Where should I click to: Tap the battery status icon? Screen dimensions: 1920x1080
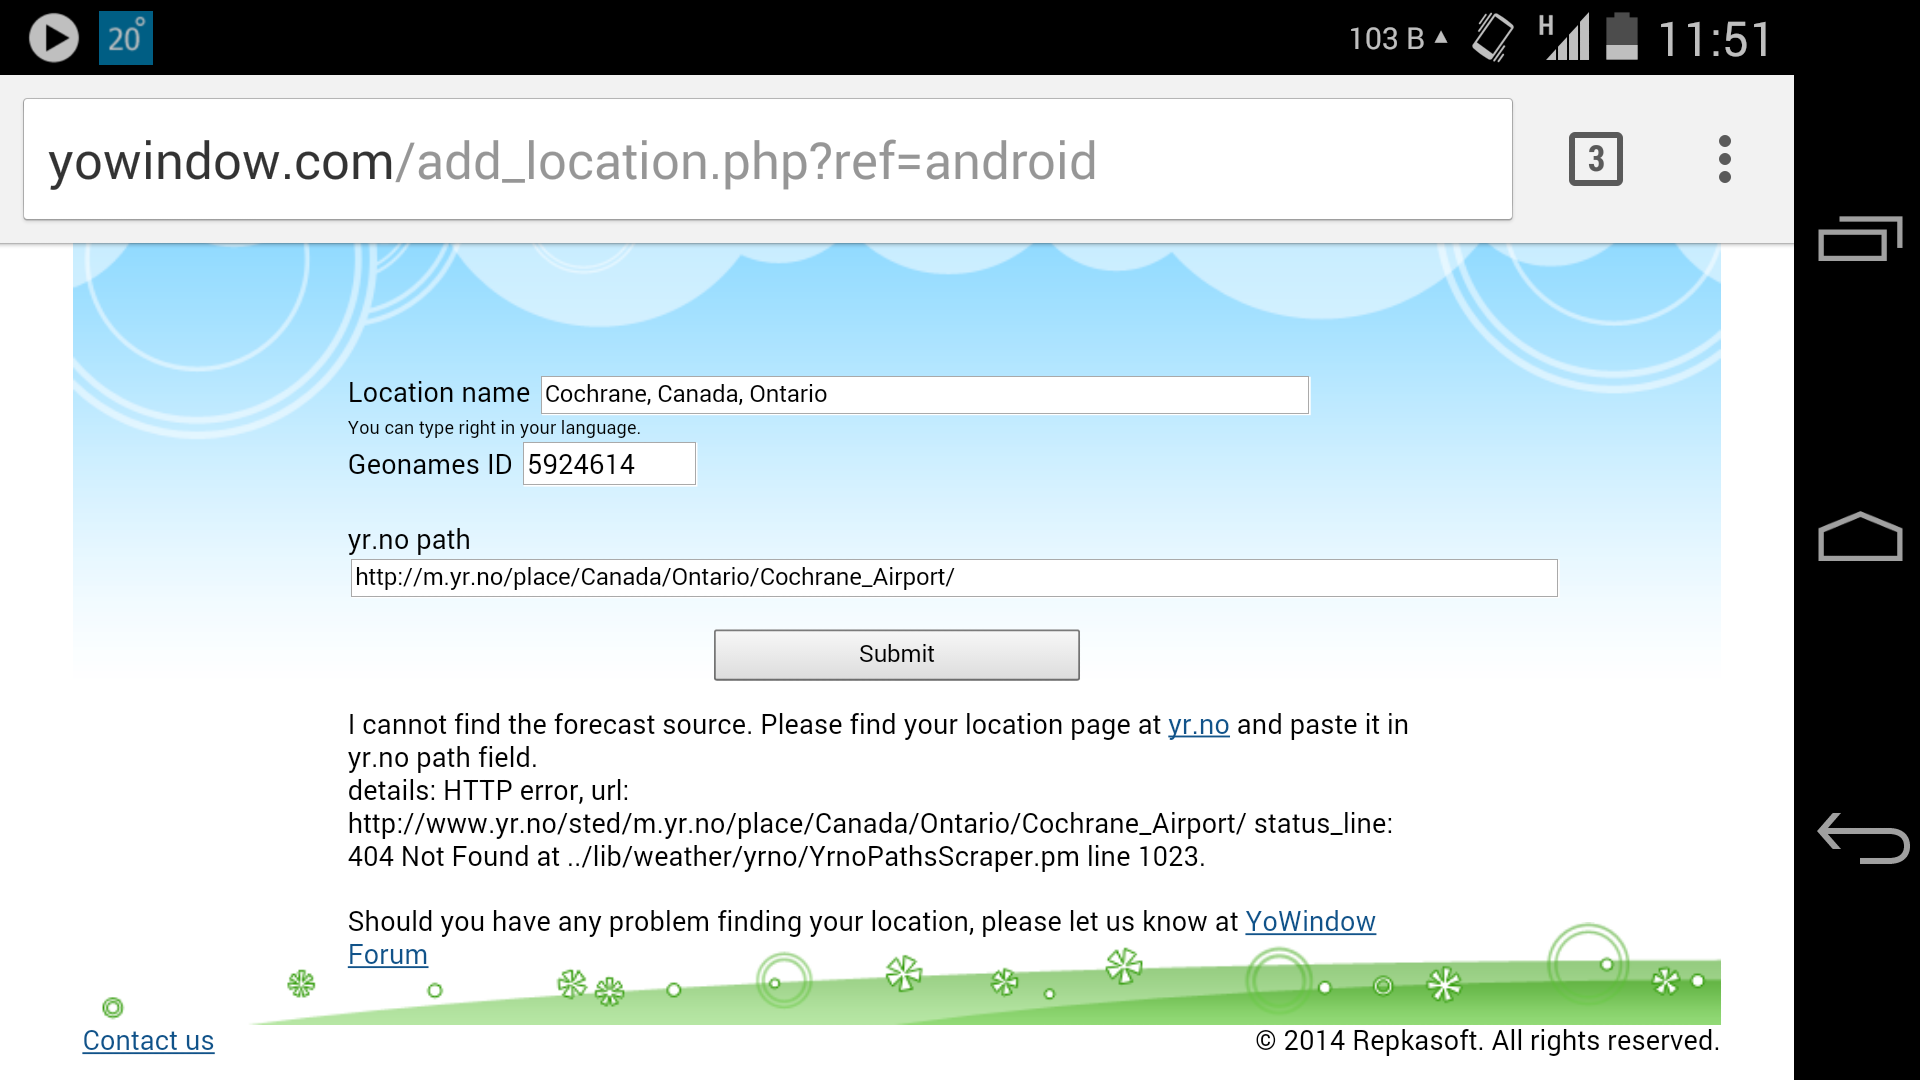[1621, 38]
